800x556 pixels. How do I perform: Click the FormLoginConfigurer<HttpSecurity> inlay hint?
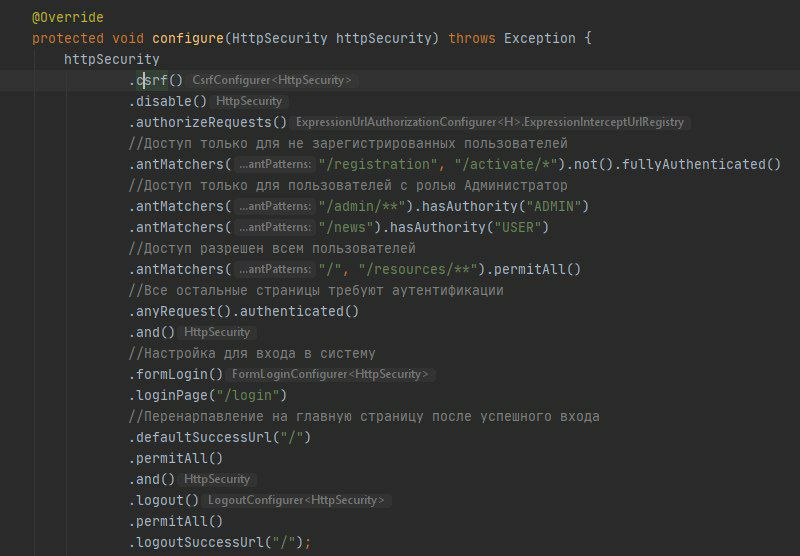point(330,374)
